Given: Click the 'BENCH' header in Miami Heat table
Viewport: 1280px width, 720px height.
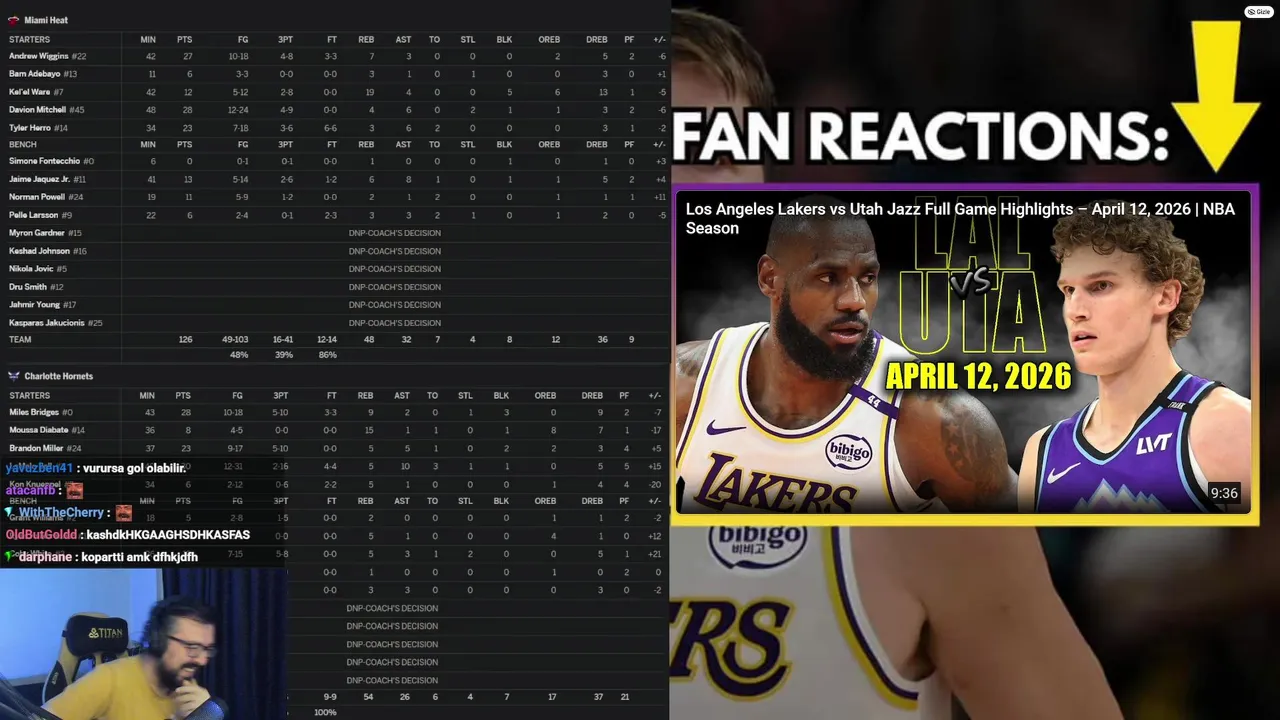Looking at the screenshot, I should (x=22, y=144).
